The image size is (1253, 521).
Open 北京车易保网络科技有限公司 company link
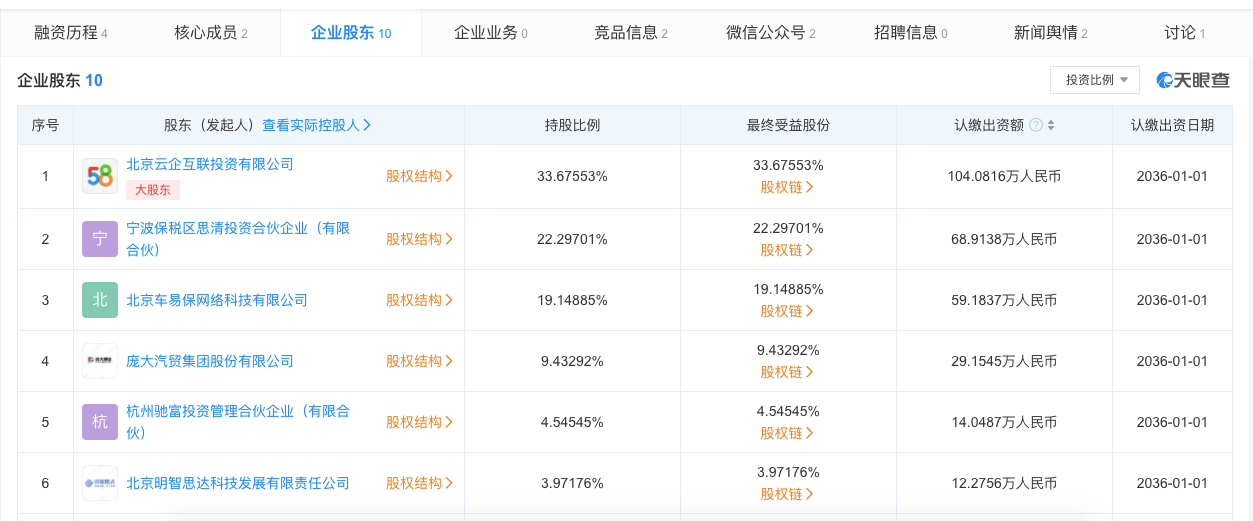point(217,300)
